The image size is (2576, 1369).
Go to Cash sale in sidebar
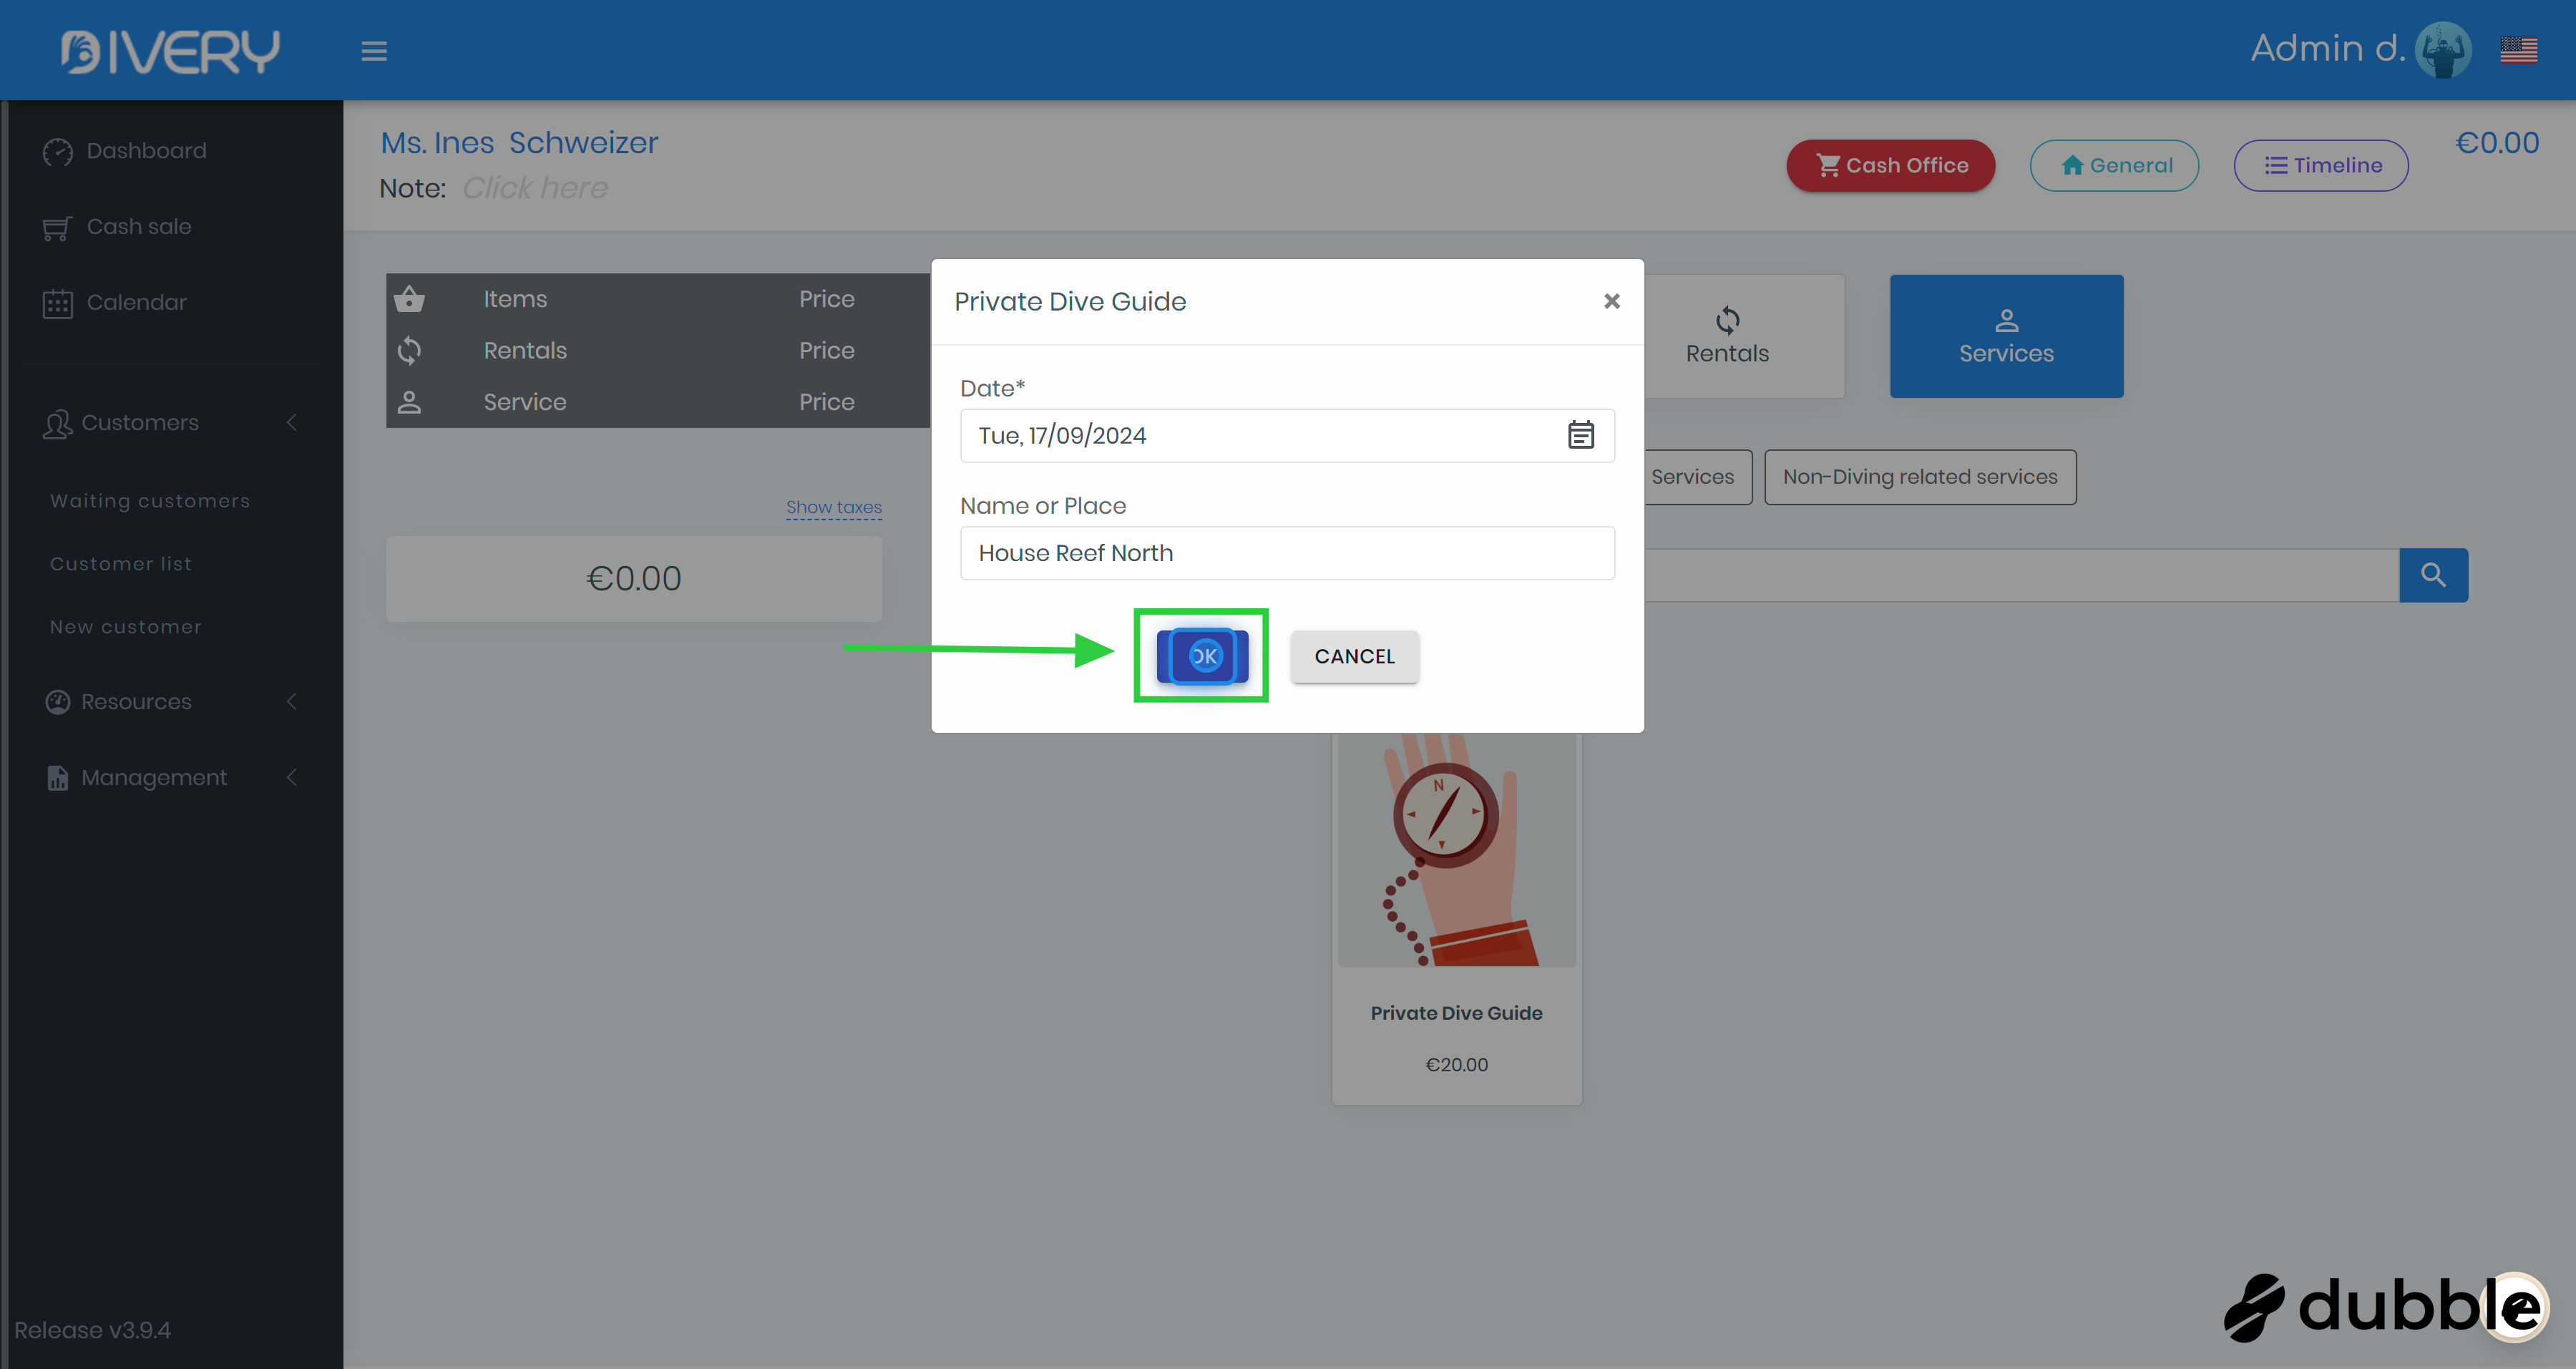(138, 227)
